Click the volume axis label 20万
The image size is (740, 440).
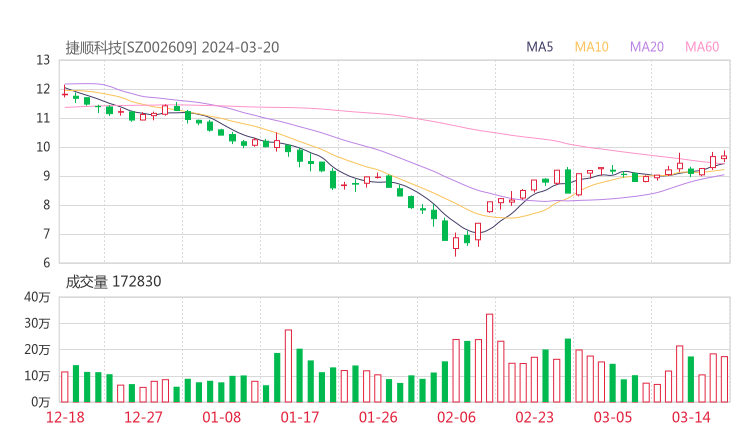click(x=37, y=350)
